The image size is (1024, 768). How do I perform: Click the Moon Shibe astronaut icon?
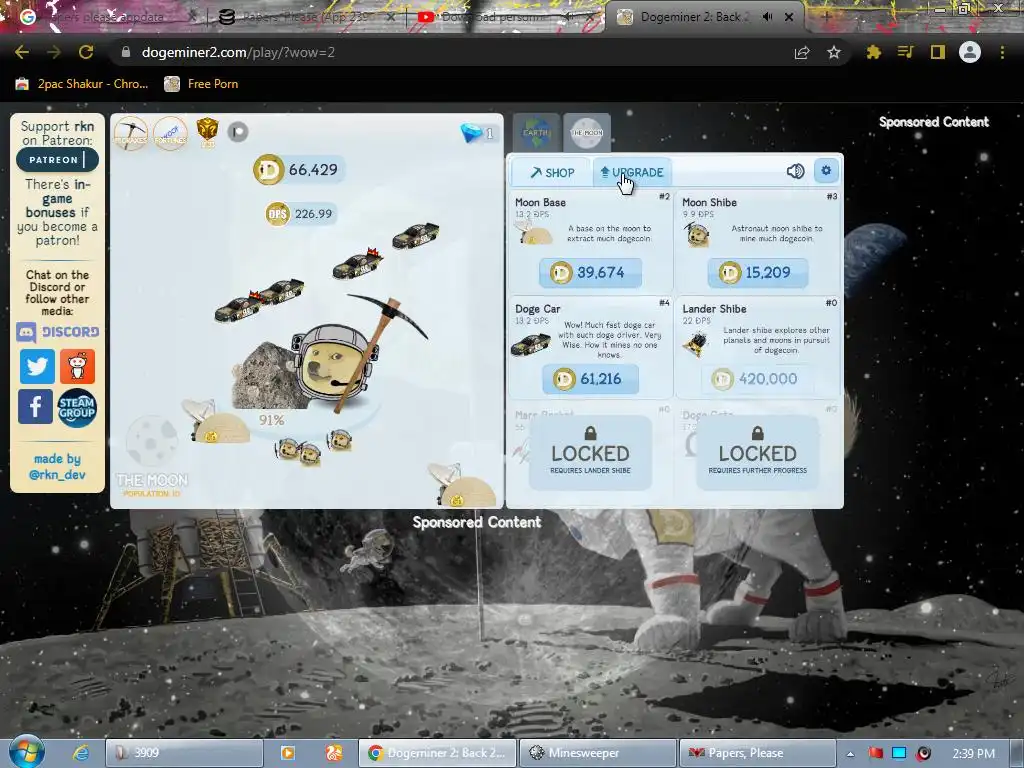tap(697, 234)
